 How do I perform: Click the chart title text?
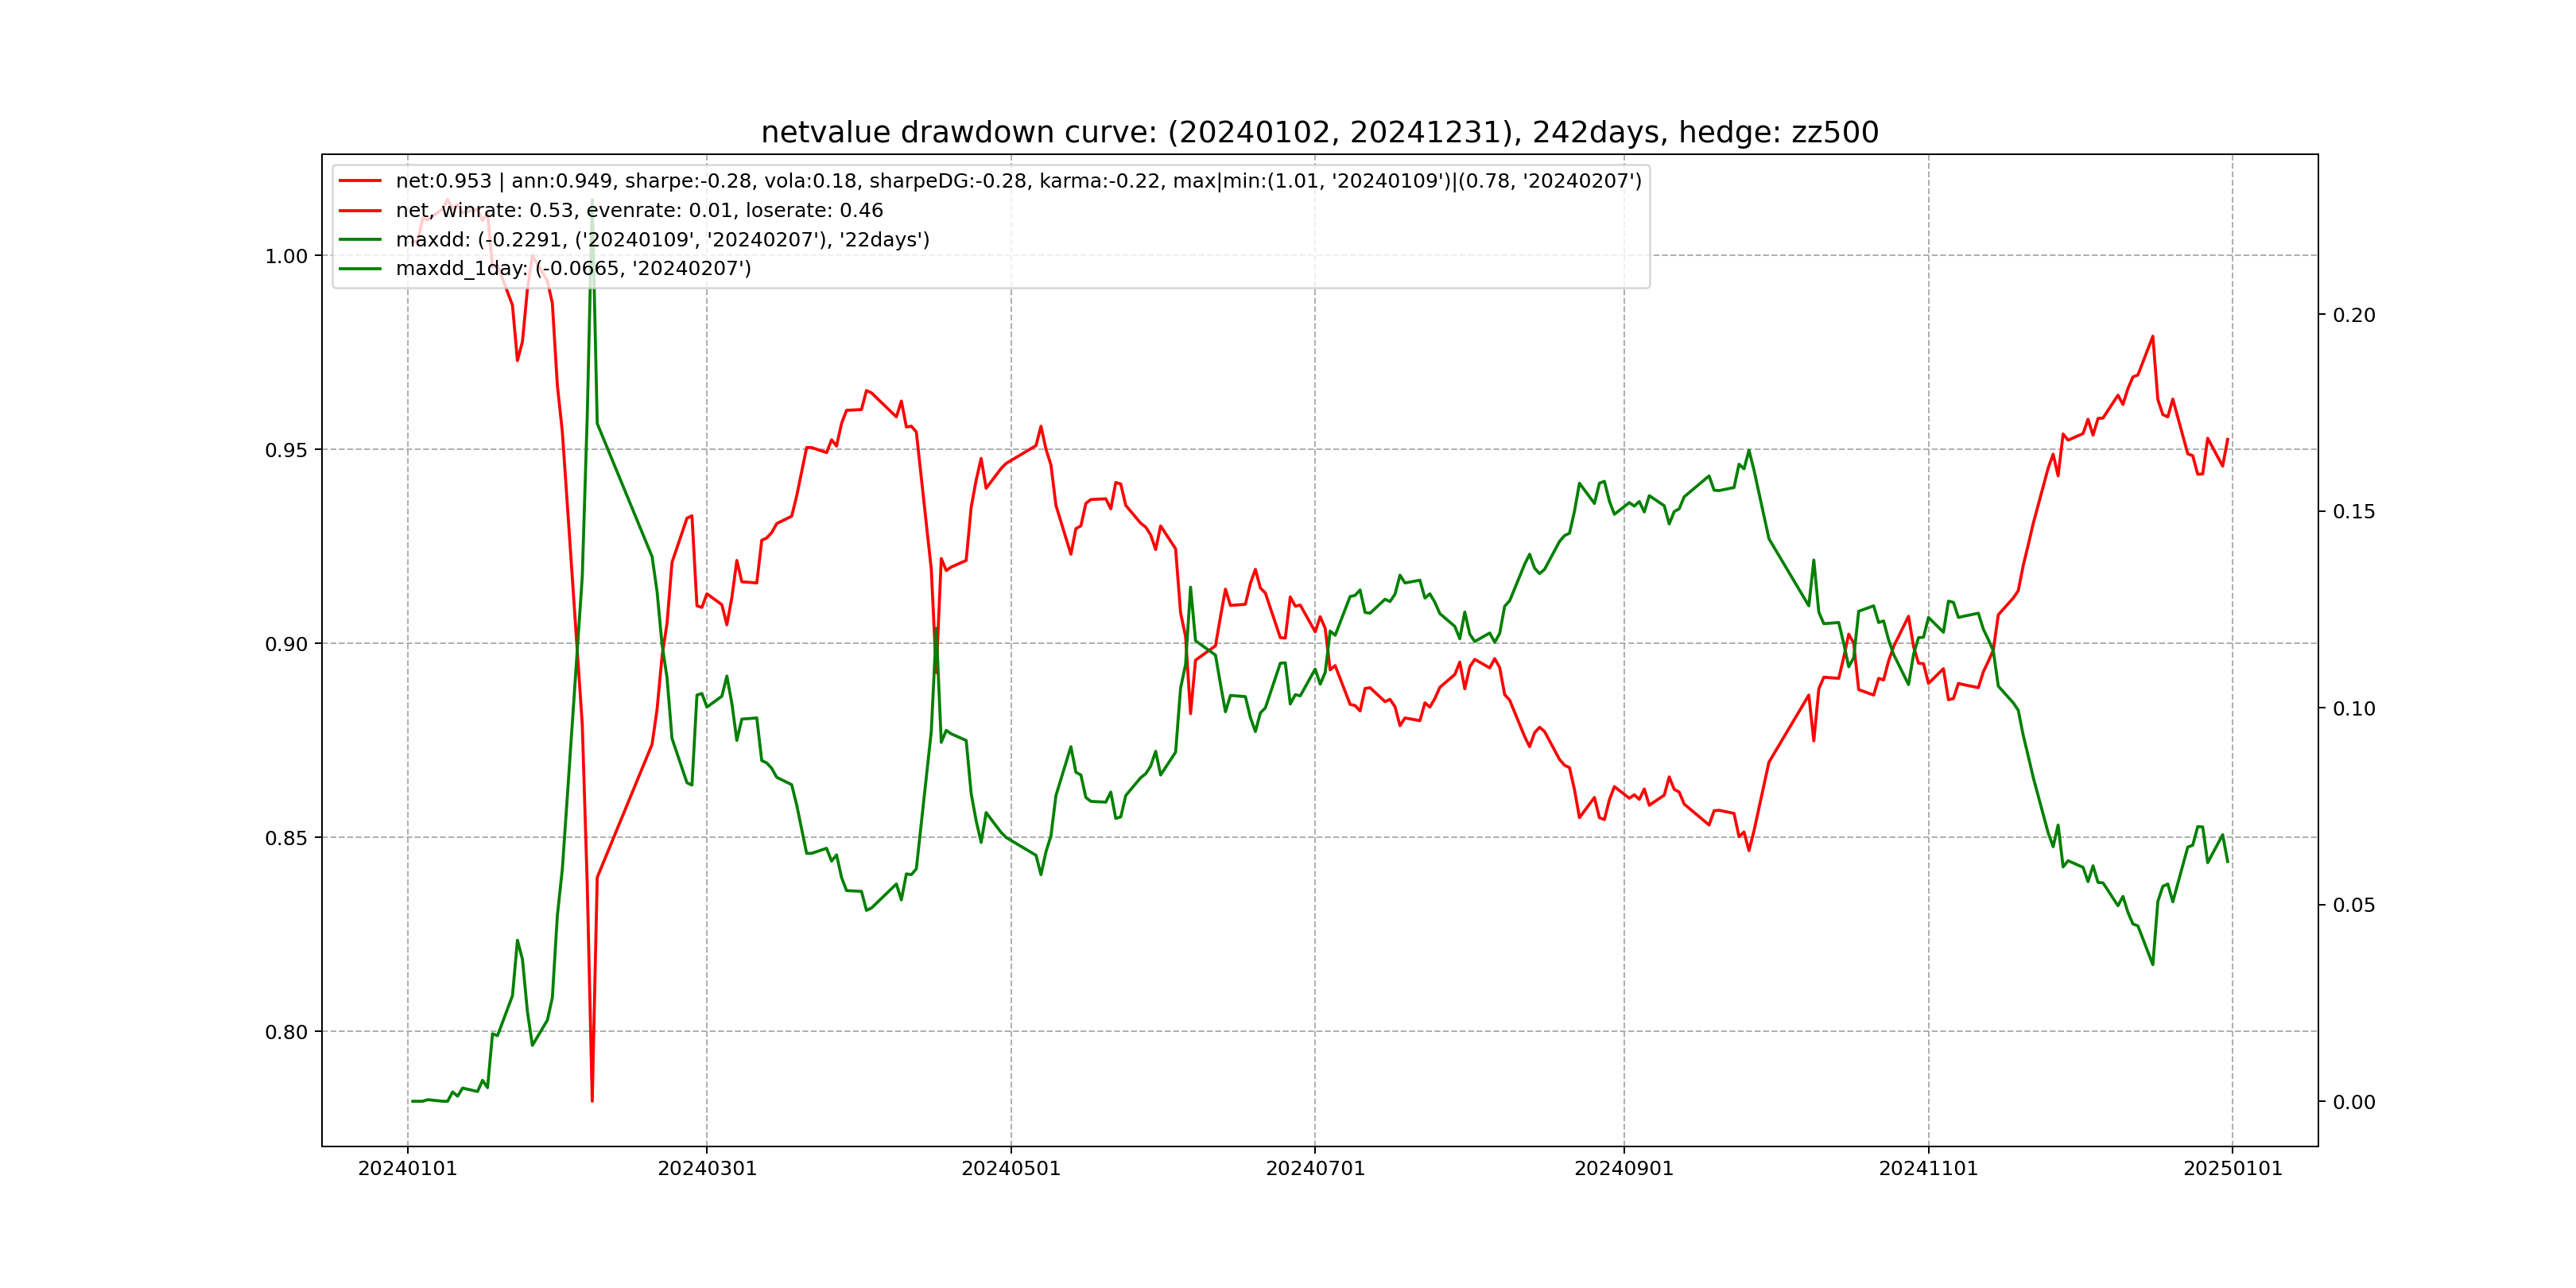click(1319, 132)
